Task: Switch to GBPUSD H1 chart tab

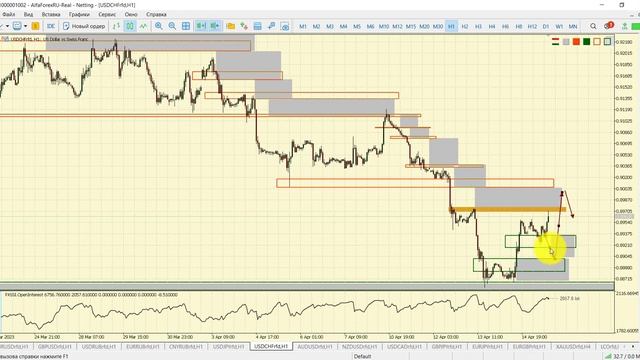Action: (54, 347)
